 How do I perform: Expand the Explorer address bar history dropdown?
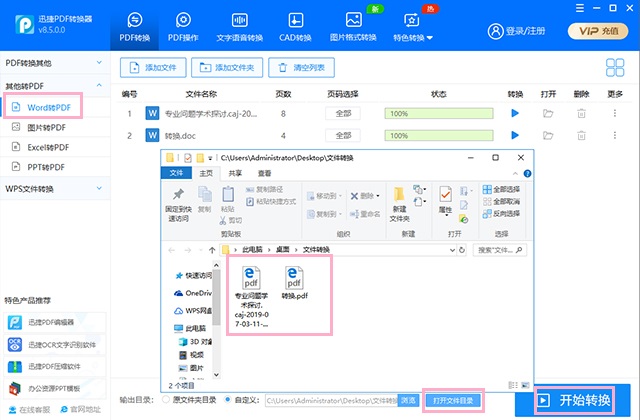(452, 250)
